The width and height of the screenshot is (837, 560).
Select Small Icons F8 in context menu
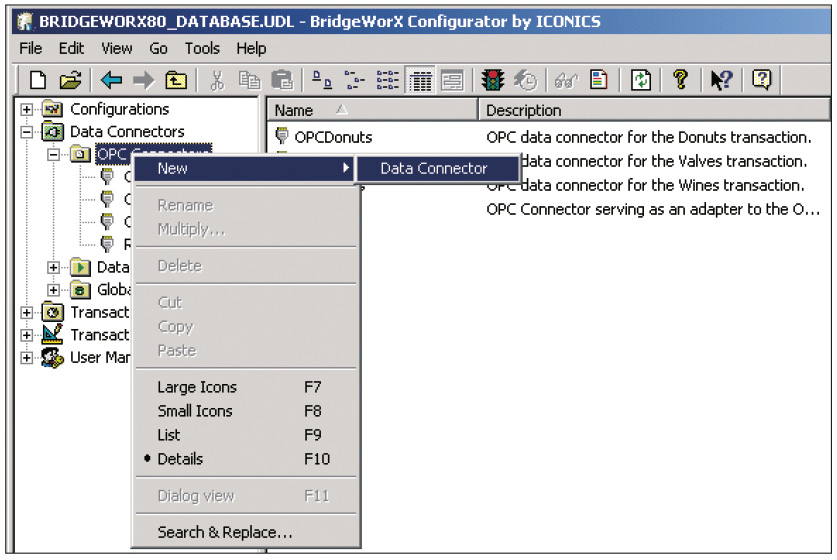[245, 411]
